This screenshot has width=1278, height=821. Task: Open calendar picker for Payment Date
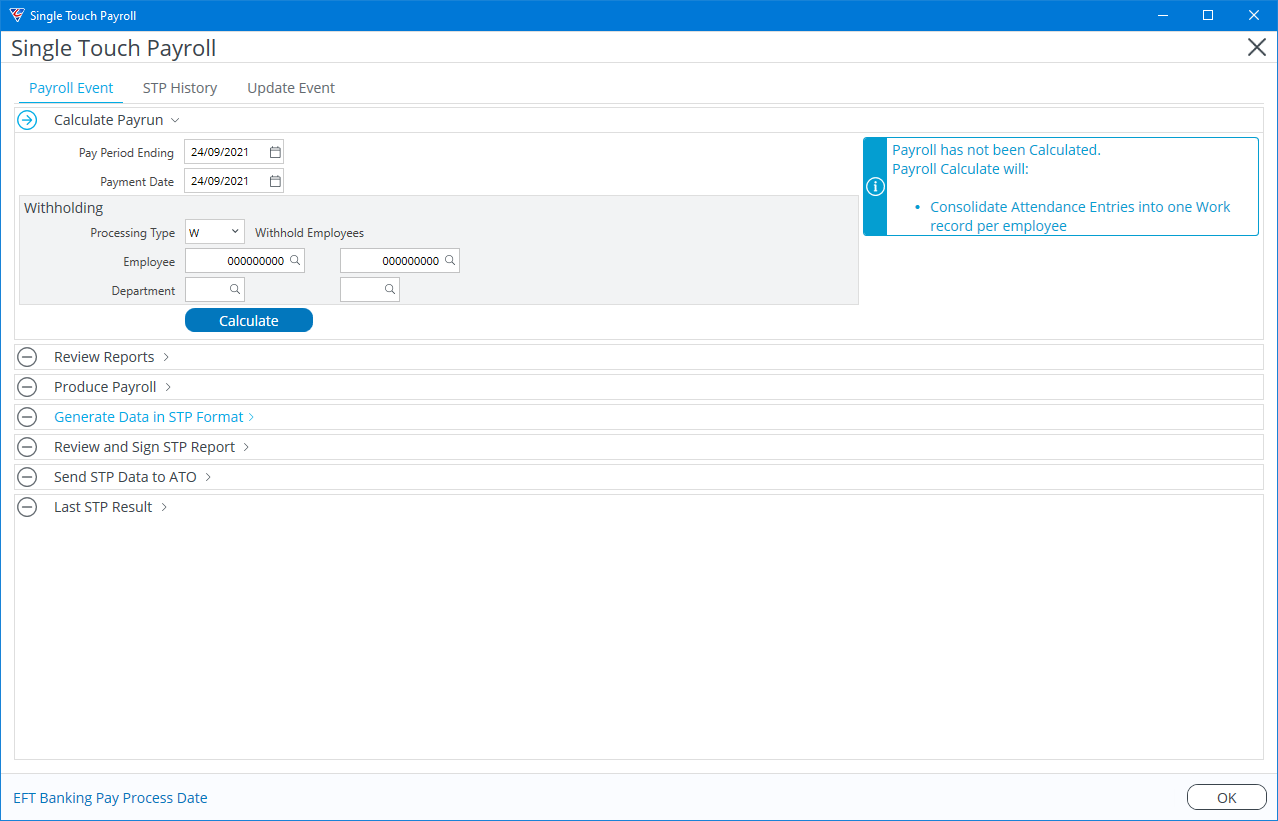tap(275, 181)
